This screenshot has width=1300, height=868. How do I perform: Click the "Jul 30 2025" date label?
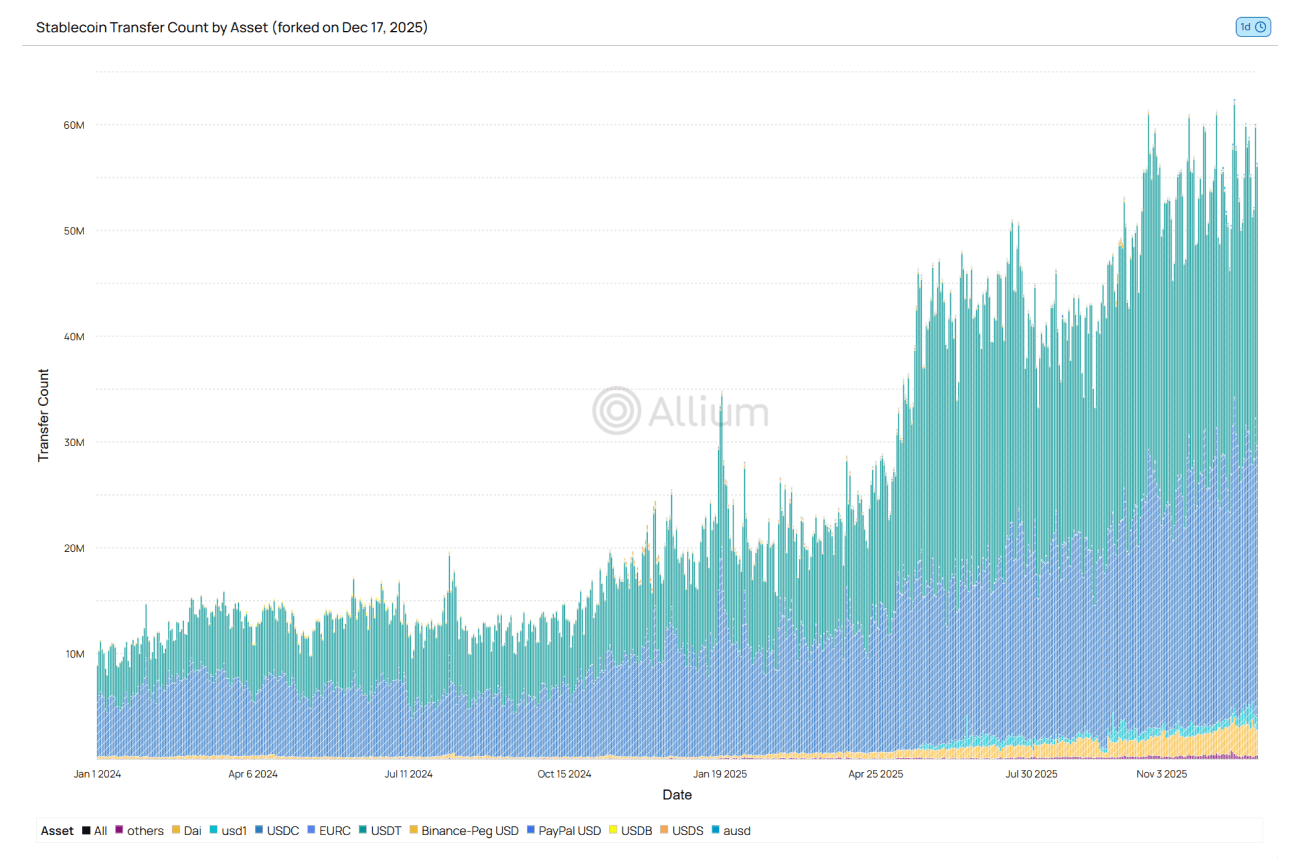pos(1031,774)
